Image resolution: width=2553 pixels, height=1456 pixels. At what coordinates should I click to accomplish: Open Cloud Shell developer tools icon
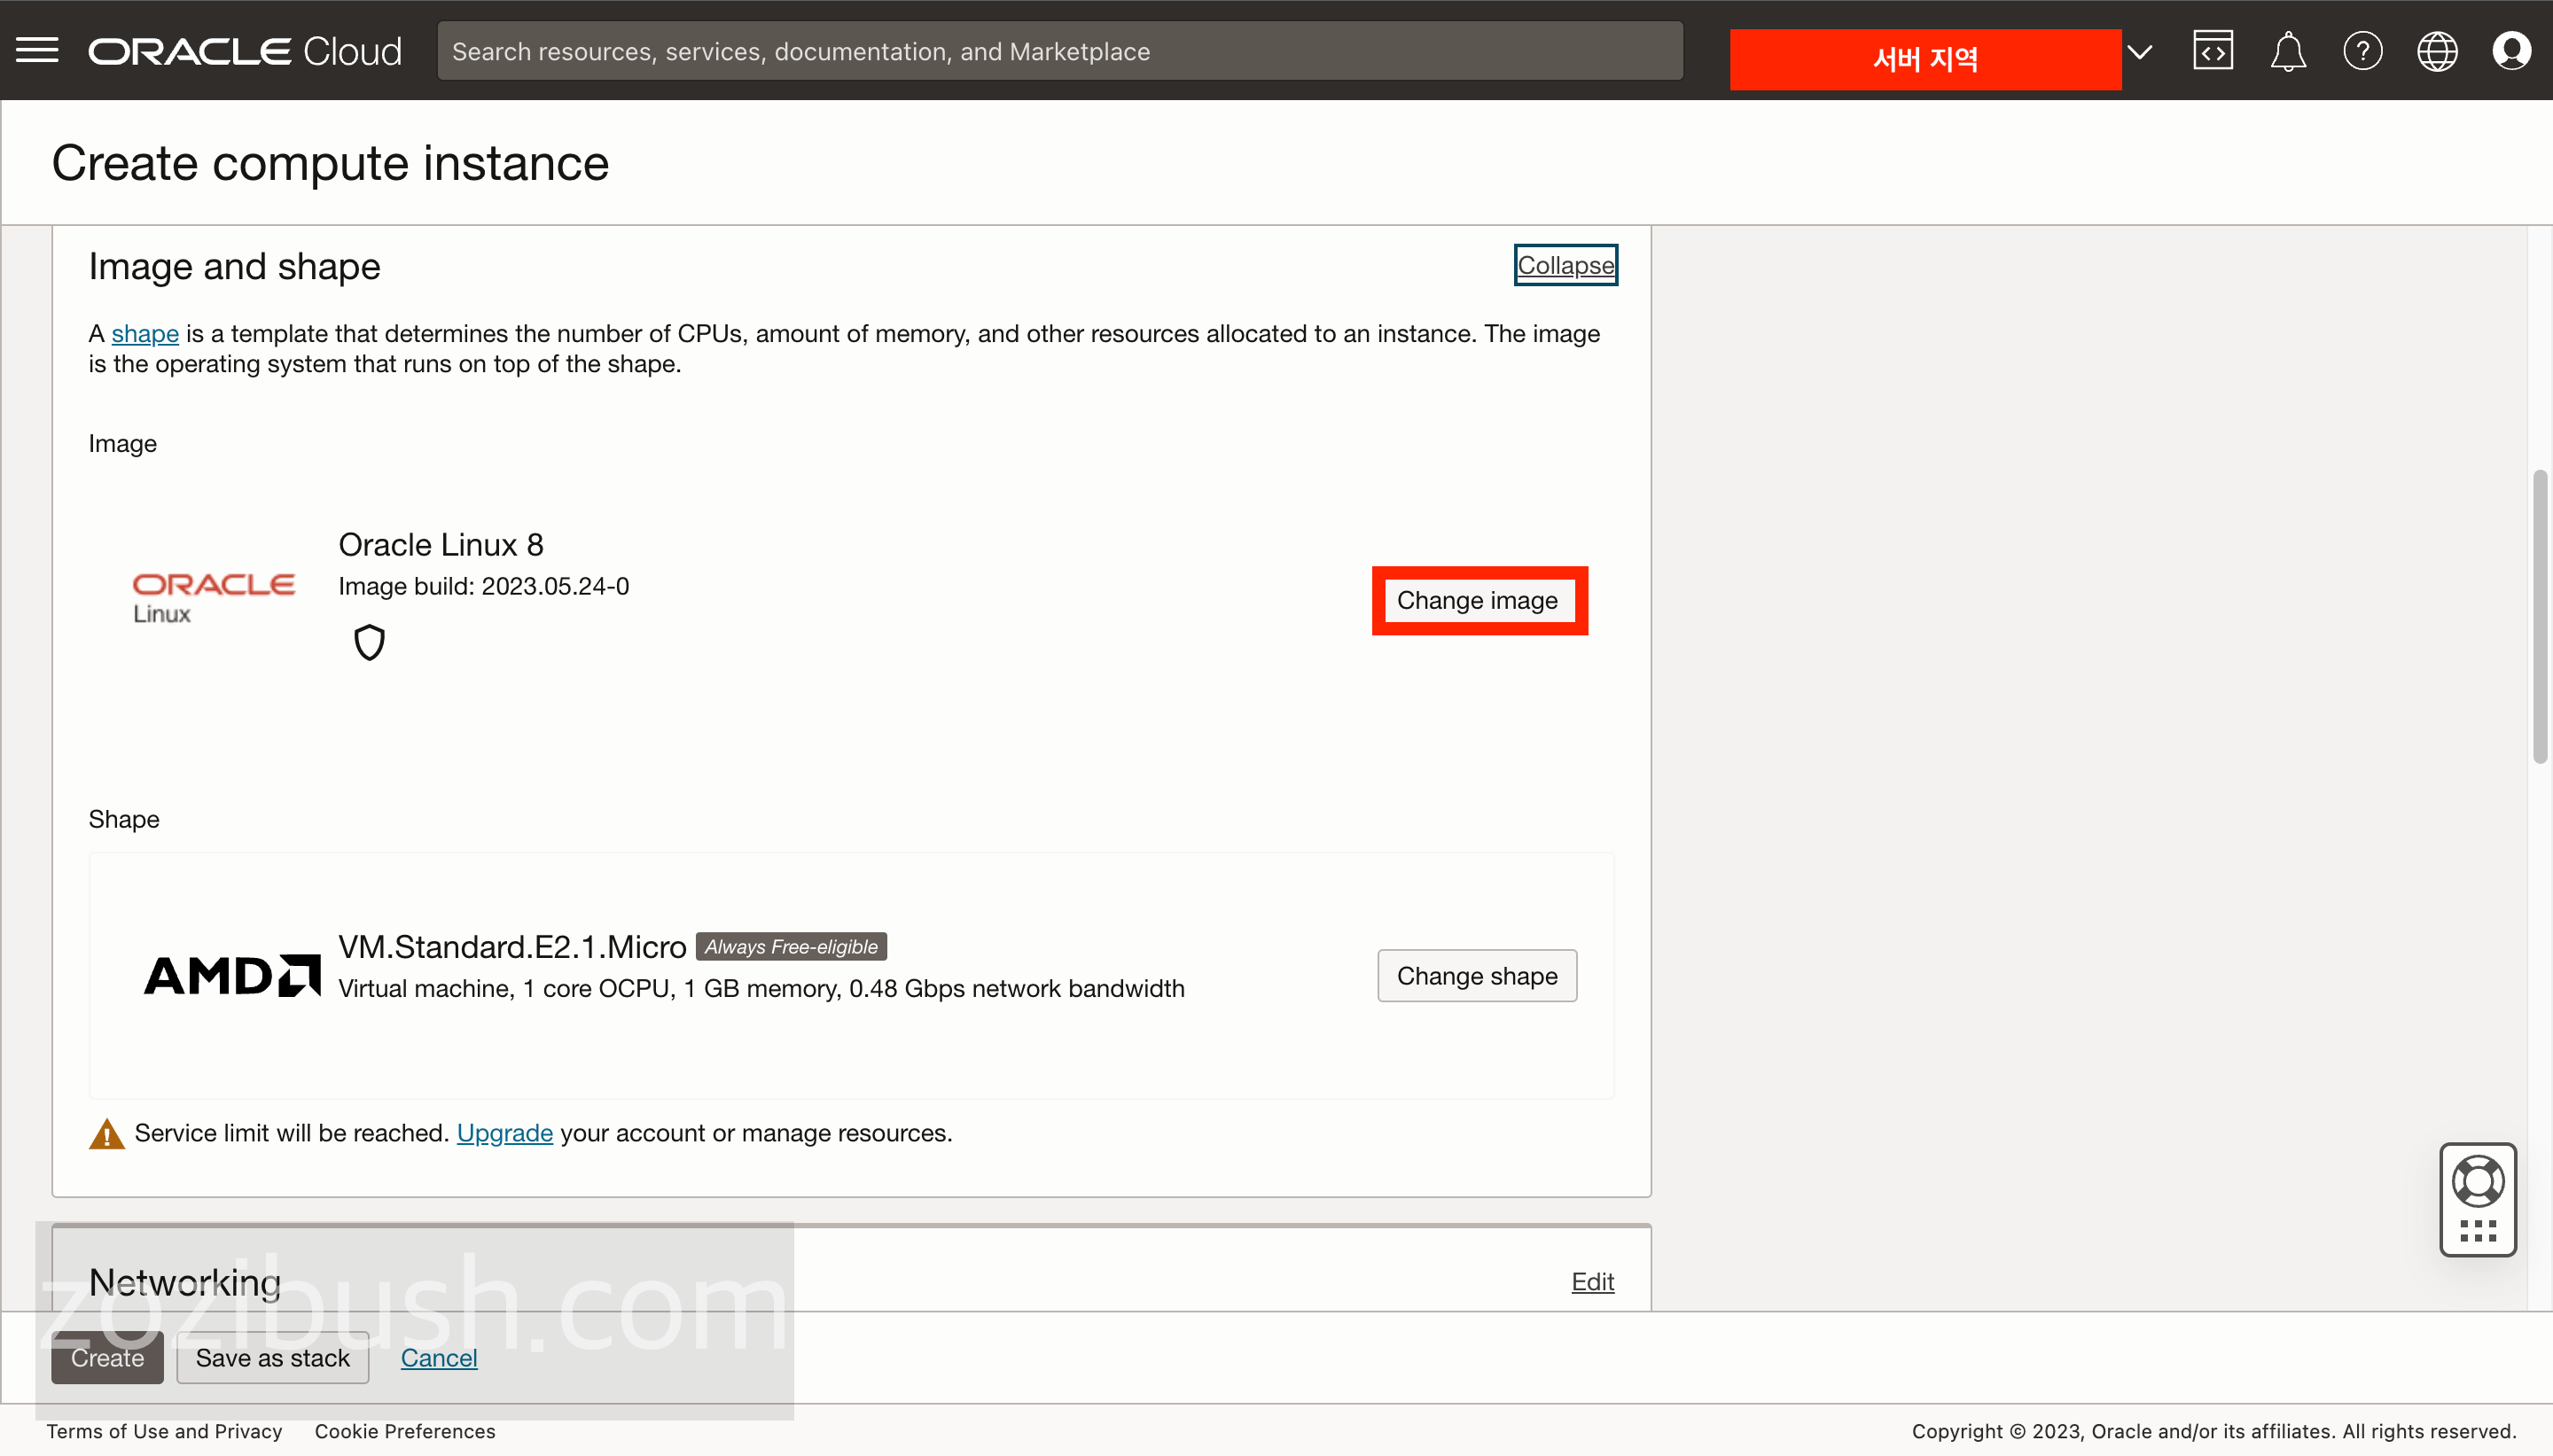pyautogui.click(x=2213, y=50)
